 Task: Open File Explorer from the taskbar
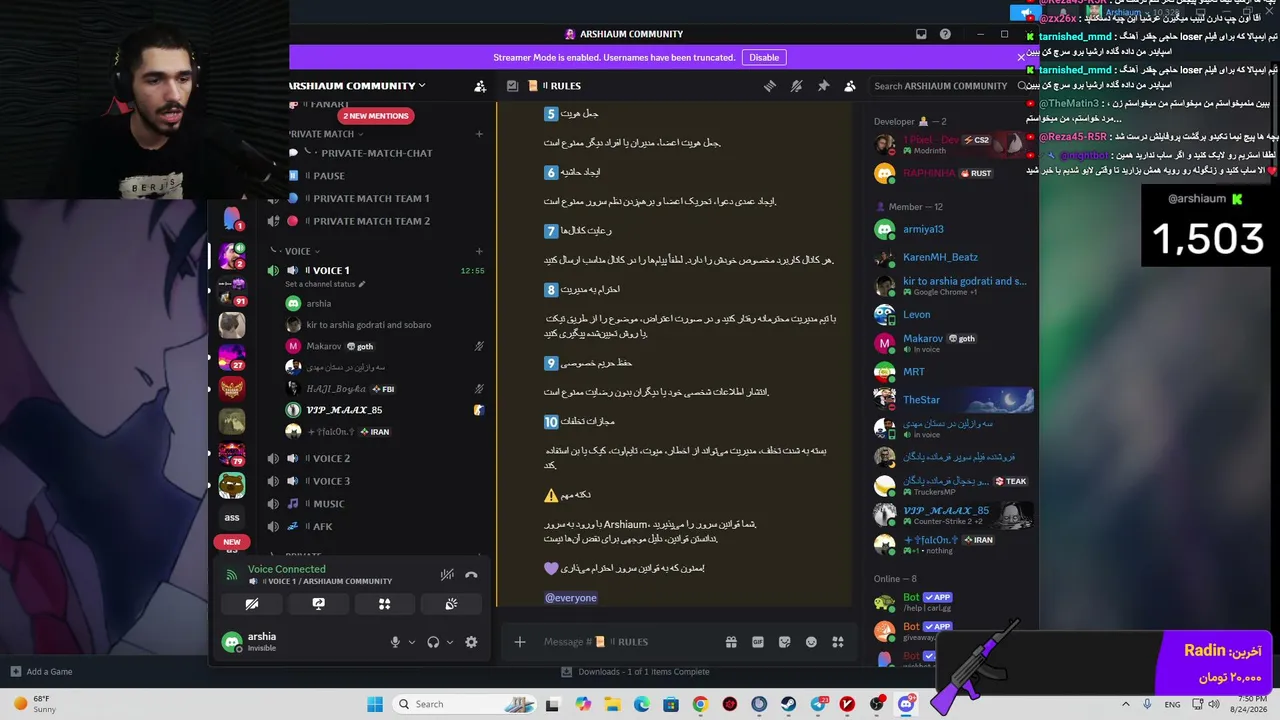coord(612,704)
